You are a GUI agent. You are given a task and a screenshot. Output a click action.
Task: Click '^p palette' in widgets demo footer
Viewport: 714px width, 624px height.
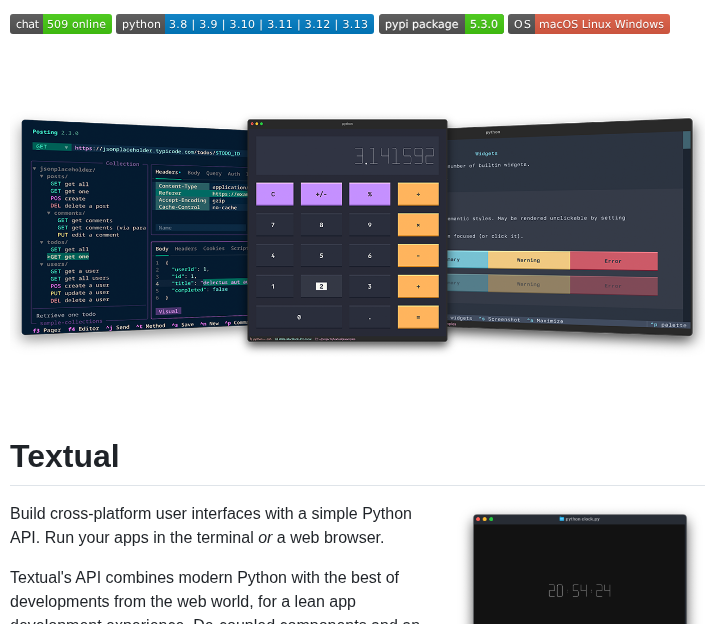tap(668, 325)
